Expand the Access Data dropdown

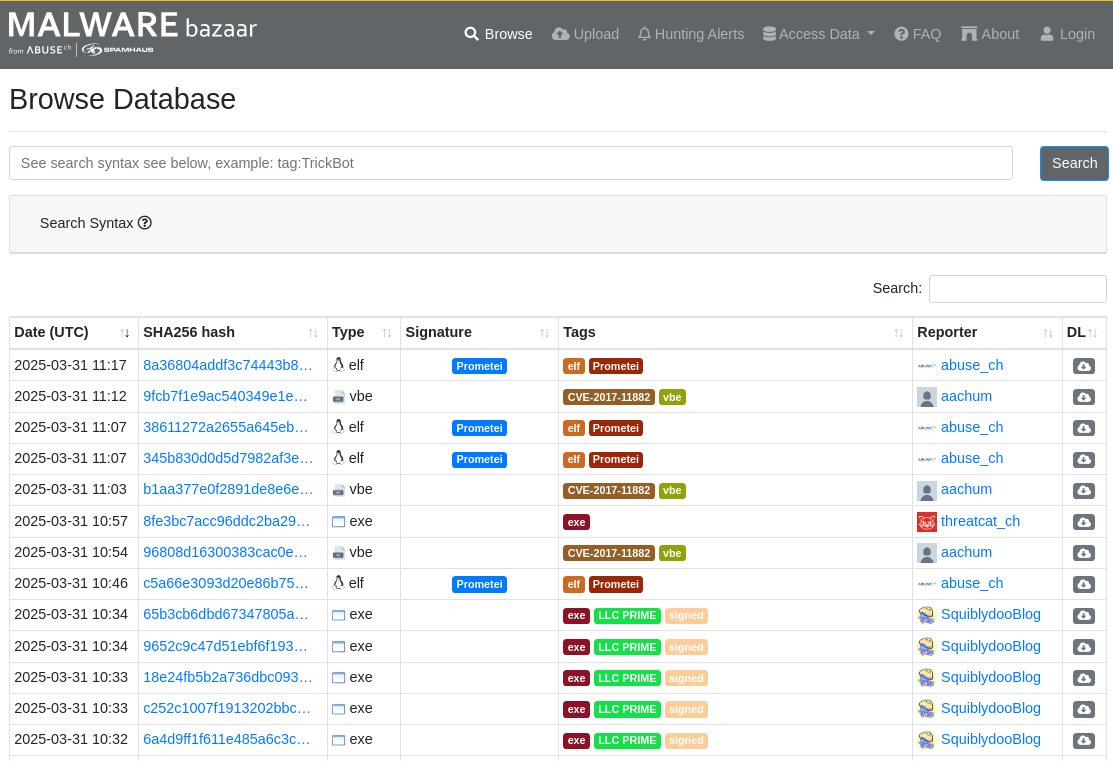(x=818, y=33)
